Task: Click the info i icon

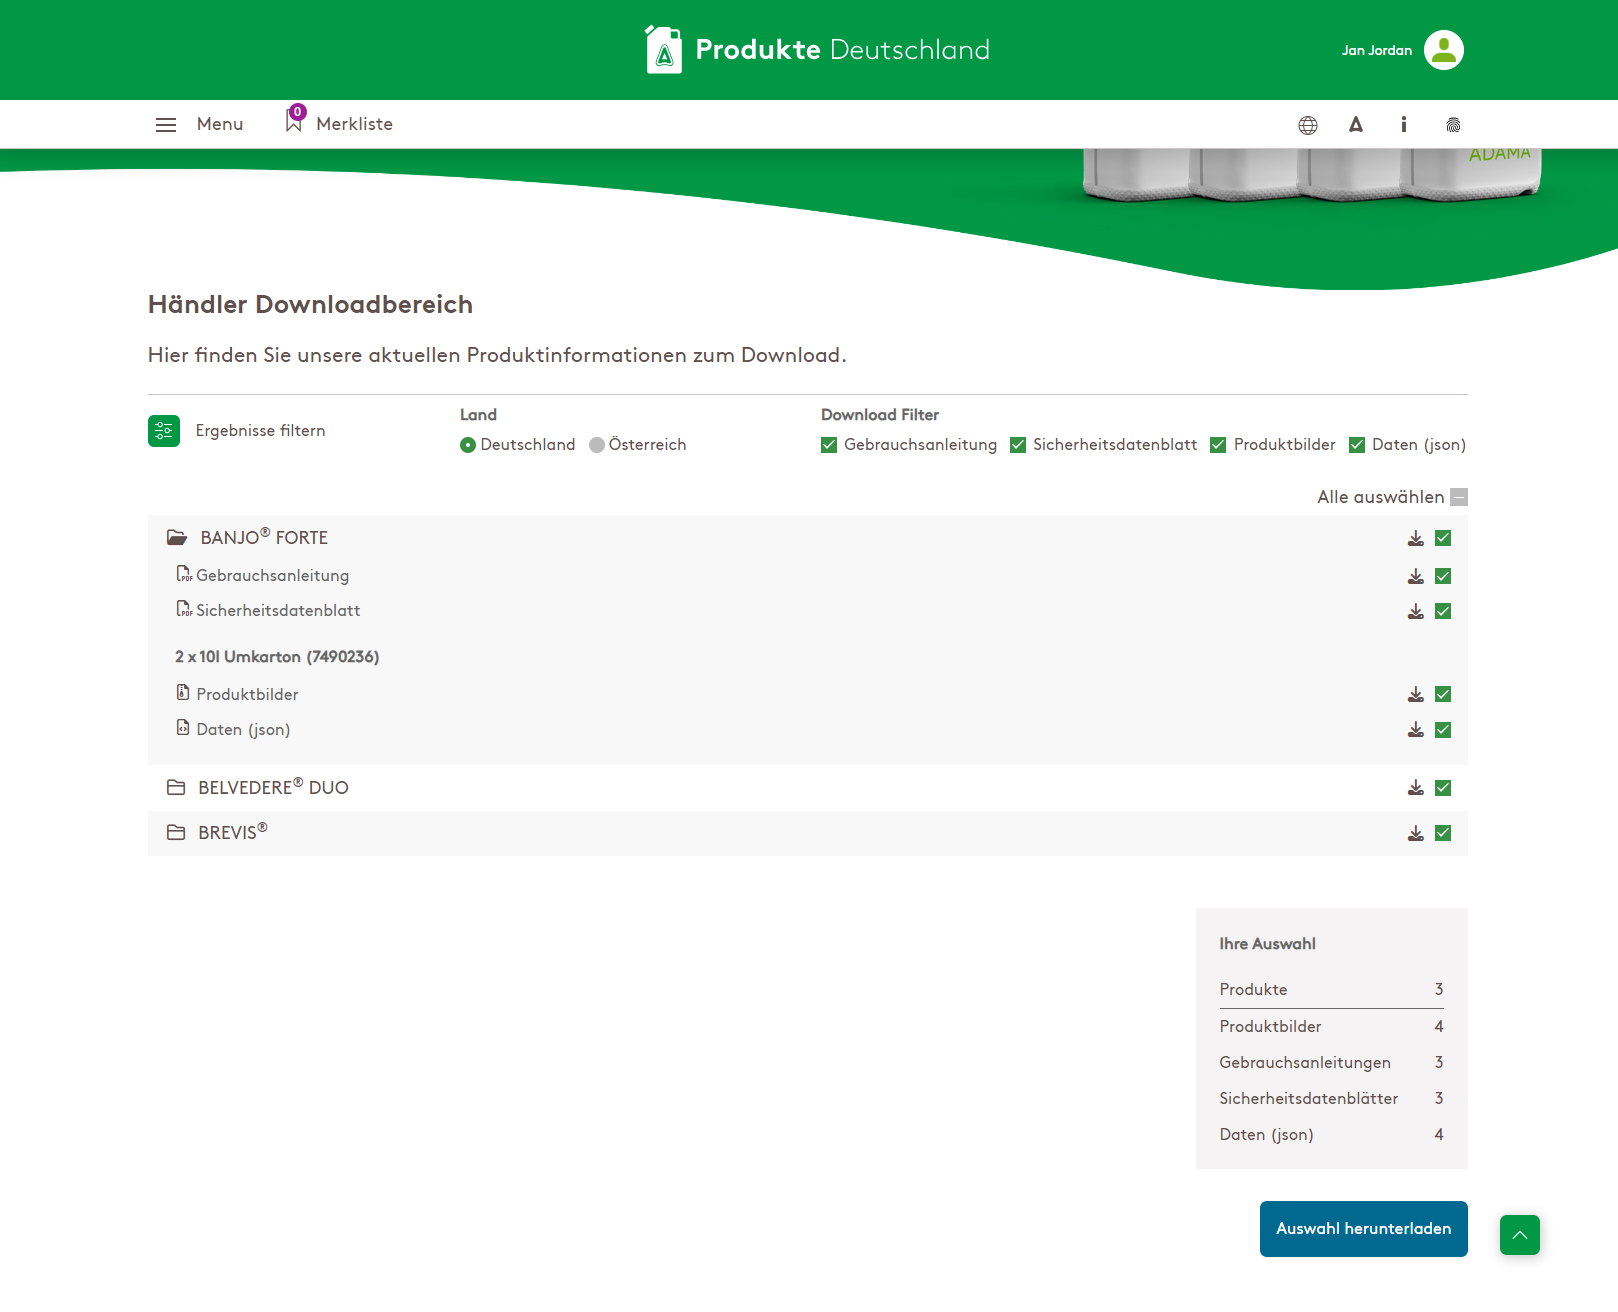Action: click(1404, 125)
